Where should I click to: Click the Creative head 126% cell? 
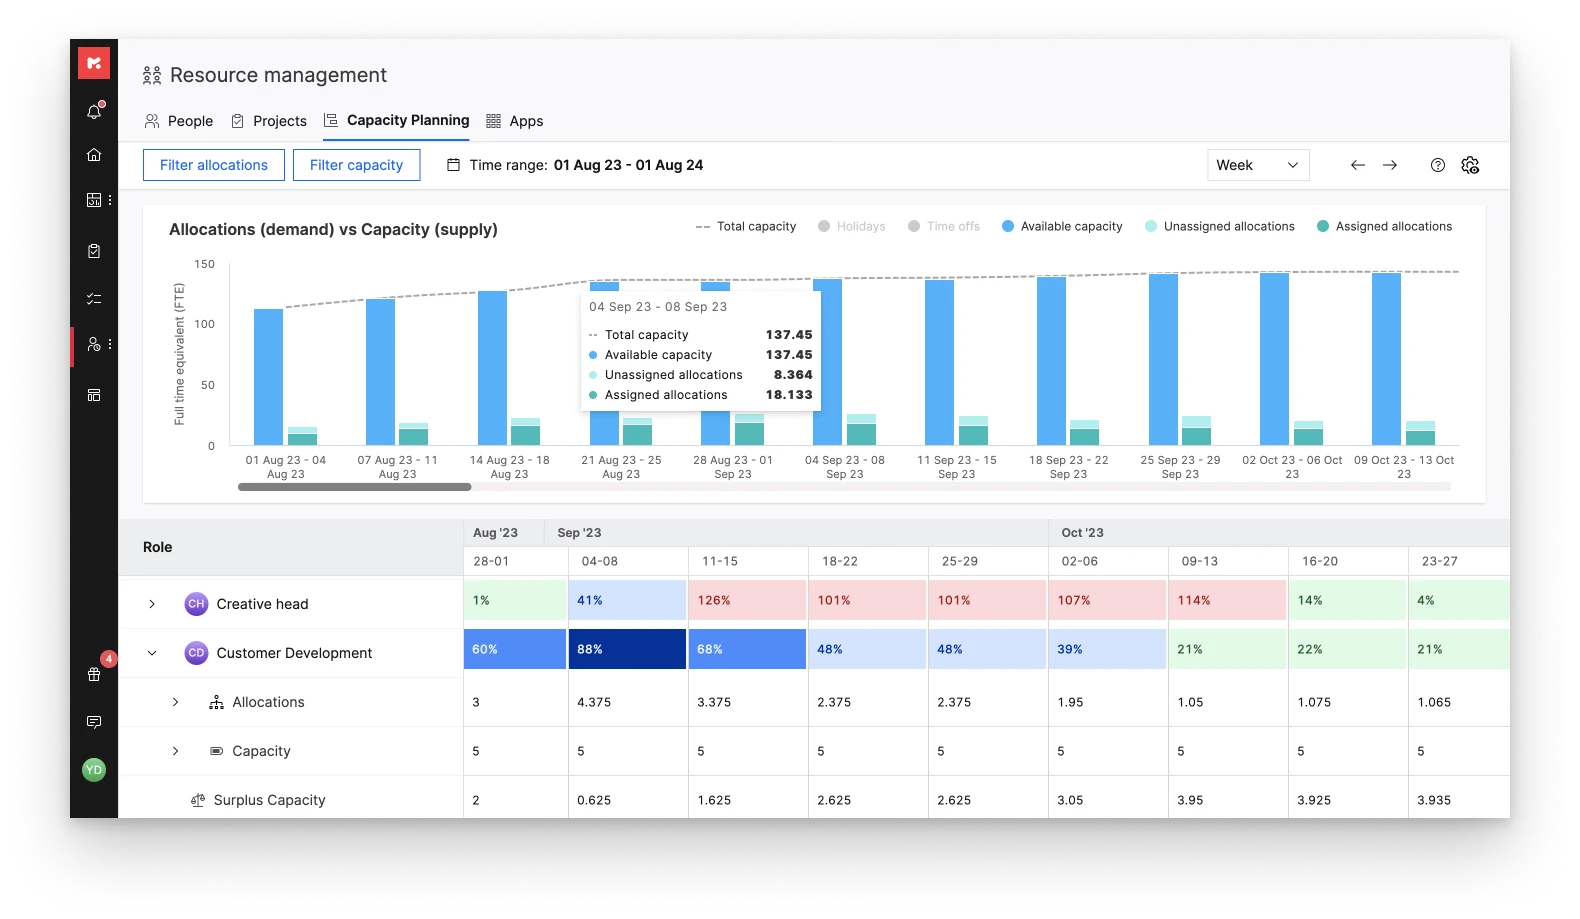(747, 600)
